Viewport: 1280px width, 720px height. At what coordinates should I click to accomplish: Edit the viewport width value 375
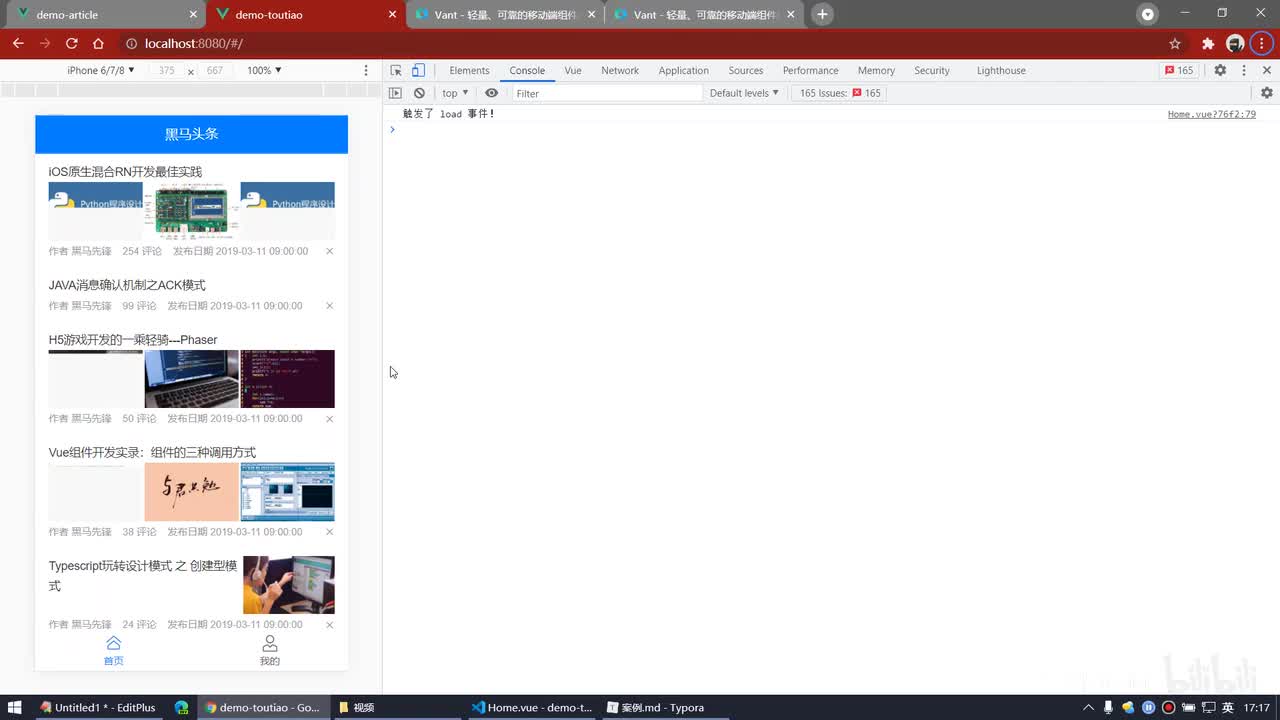(166, 70)
